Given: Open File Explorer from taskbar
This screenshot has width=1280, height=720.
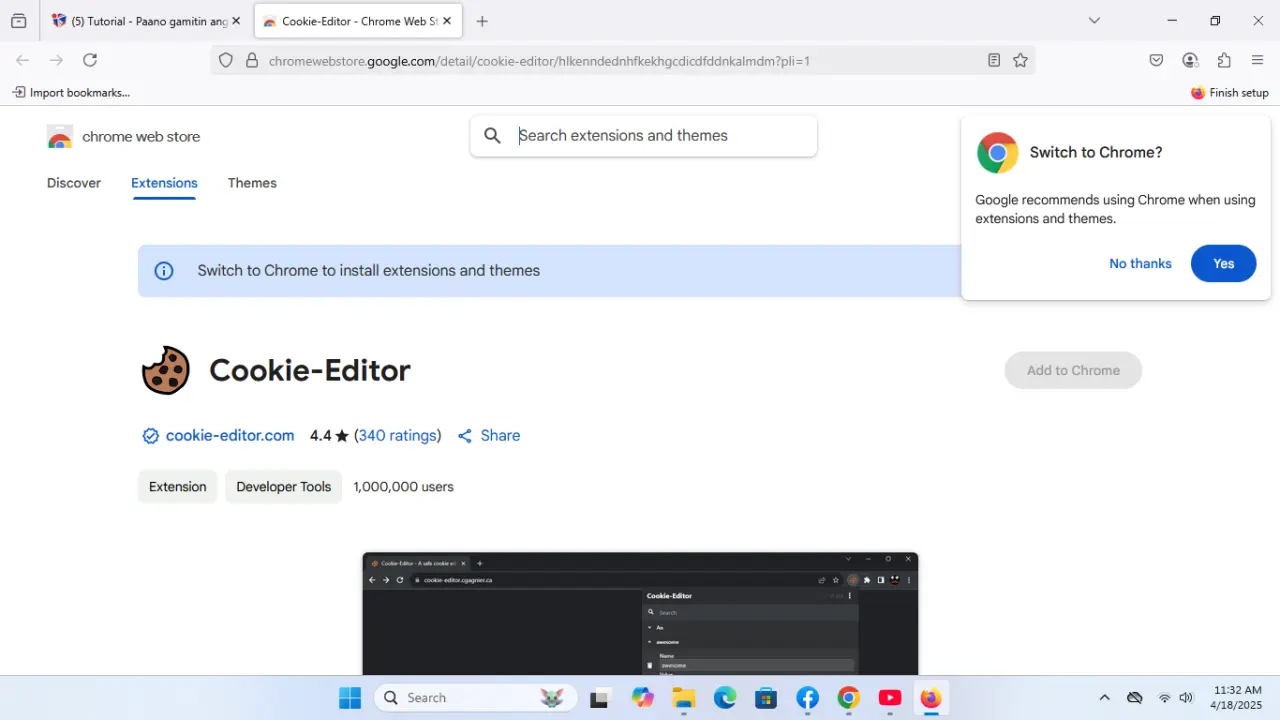Looking at the screenshot, I should pyautogui.click(x=684, y=698).
